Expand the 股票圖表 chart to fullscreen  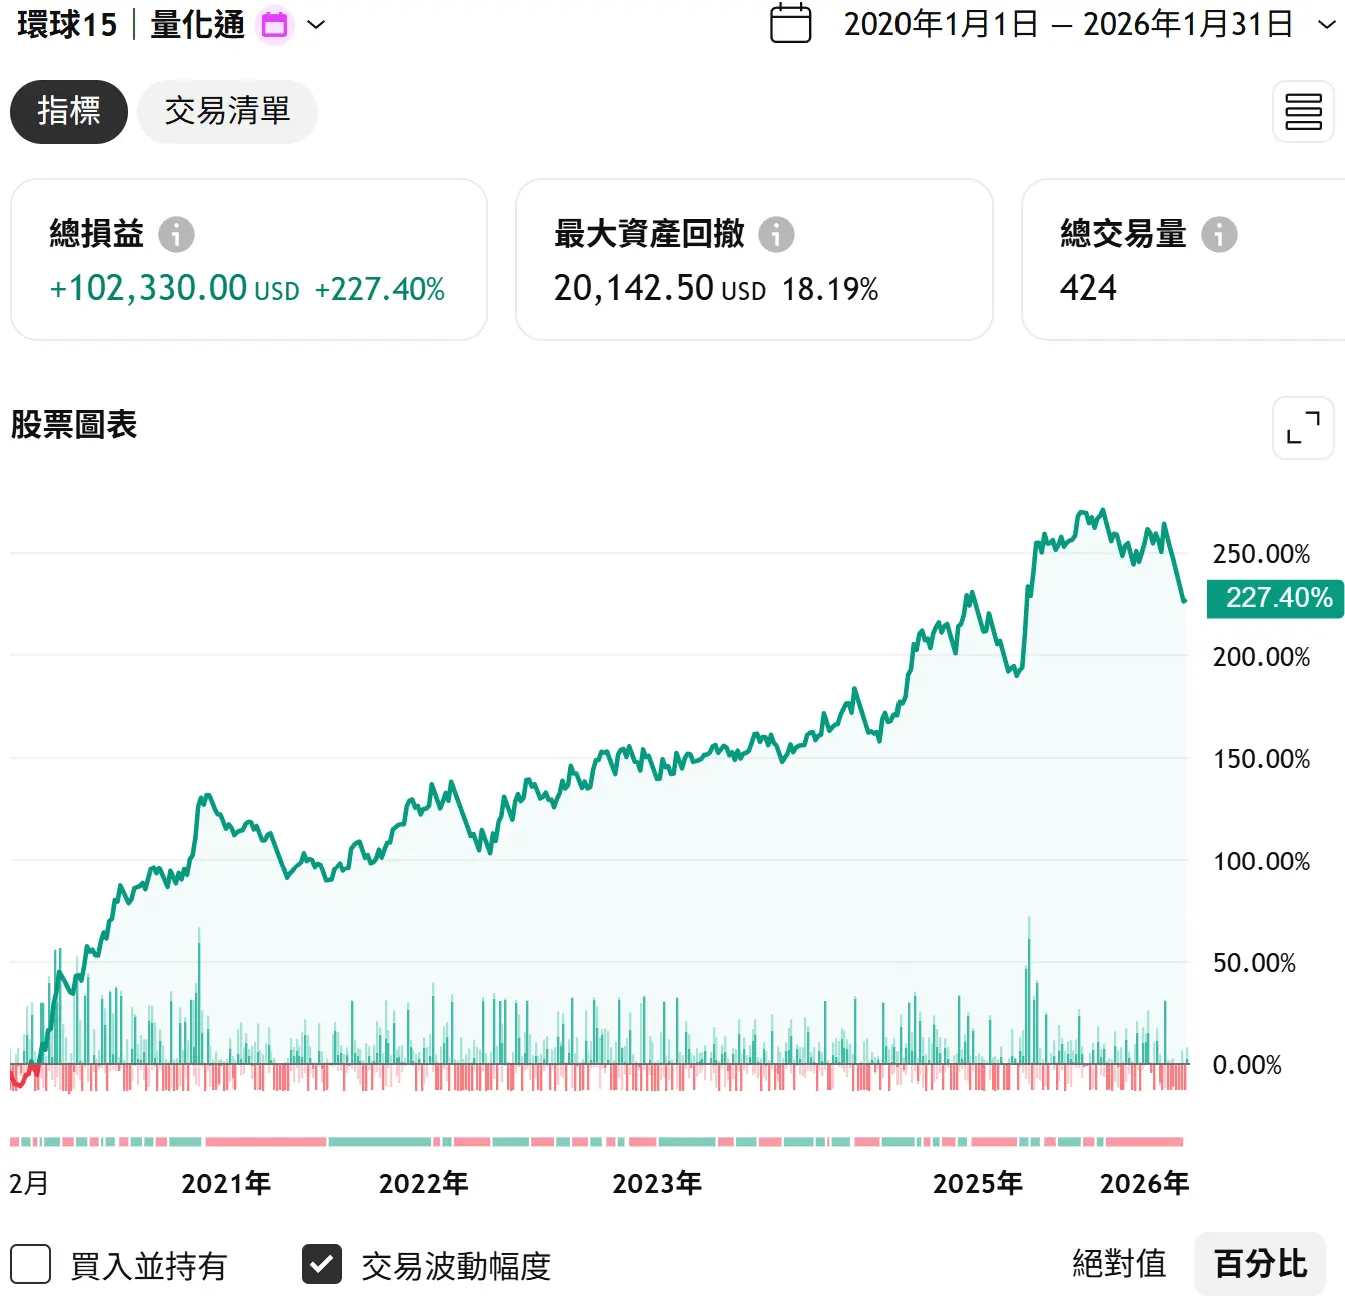point(1302,428)
